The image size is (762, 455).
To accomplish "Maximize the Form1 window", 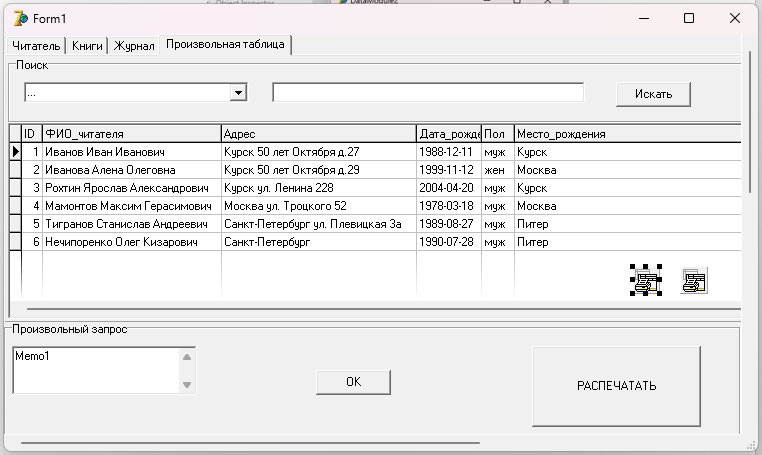I will tap(689, 18).
